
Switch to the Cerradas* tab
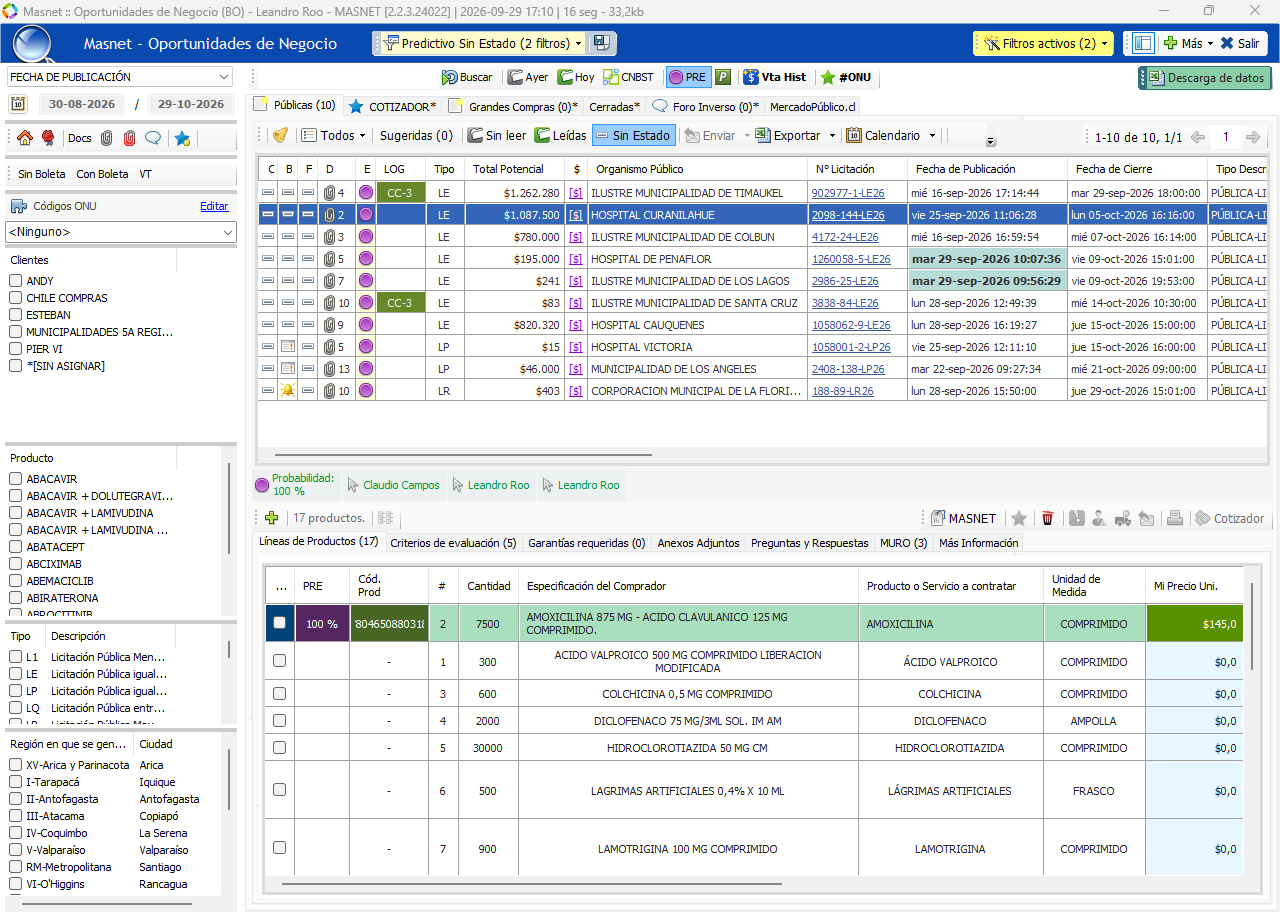point(614,106)
